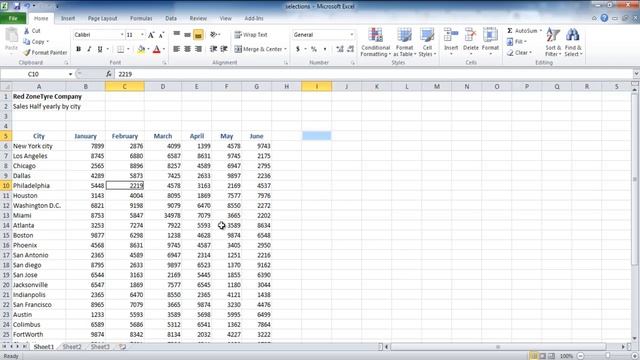Click the Bold formatting icon
Image resolution: width=640 pixels, height=360 pixels.
click(x=78, y=49)
